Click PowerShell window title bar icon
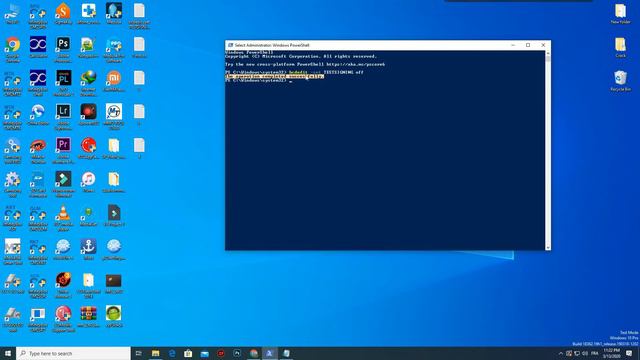Viewport: 640px width, 360px height. click(230, 45)
